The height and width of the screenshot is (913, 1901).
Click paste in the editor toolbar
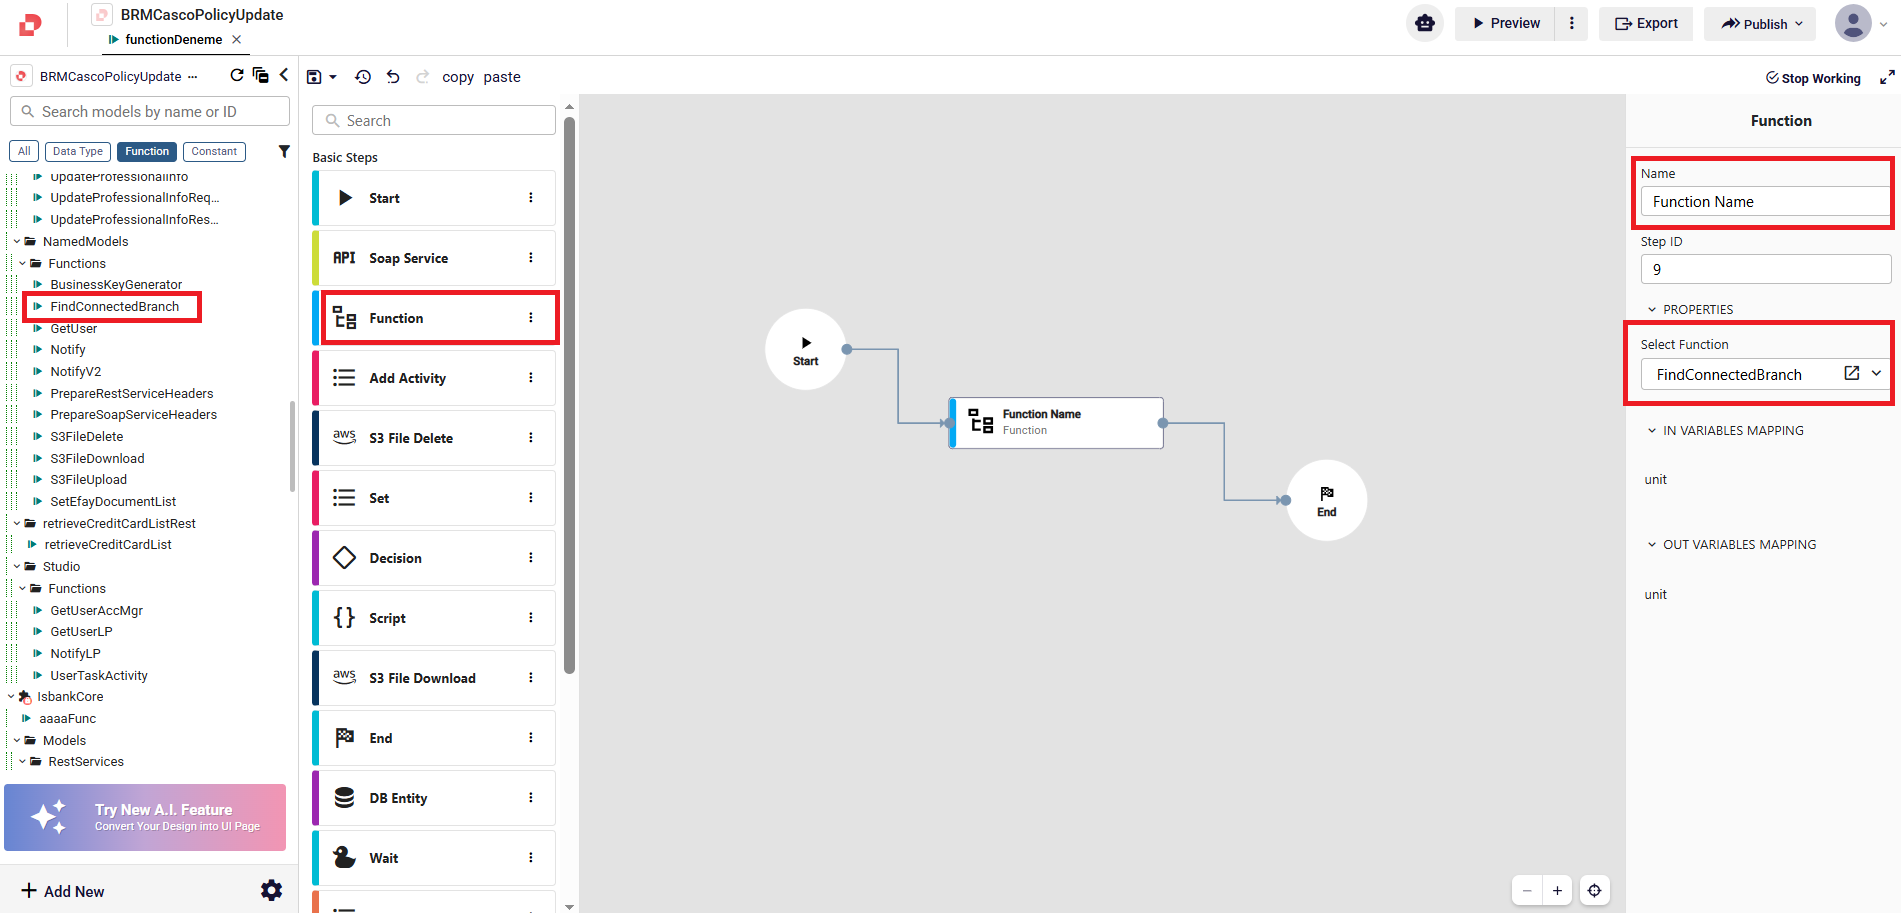coord(502,77)
